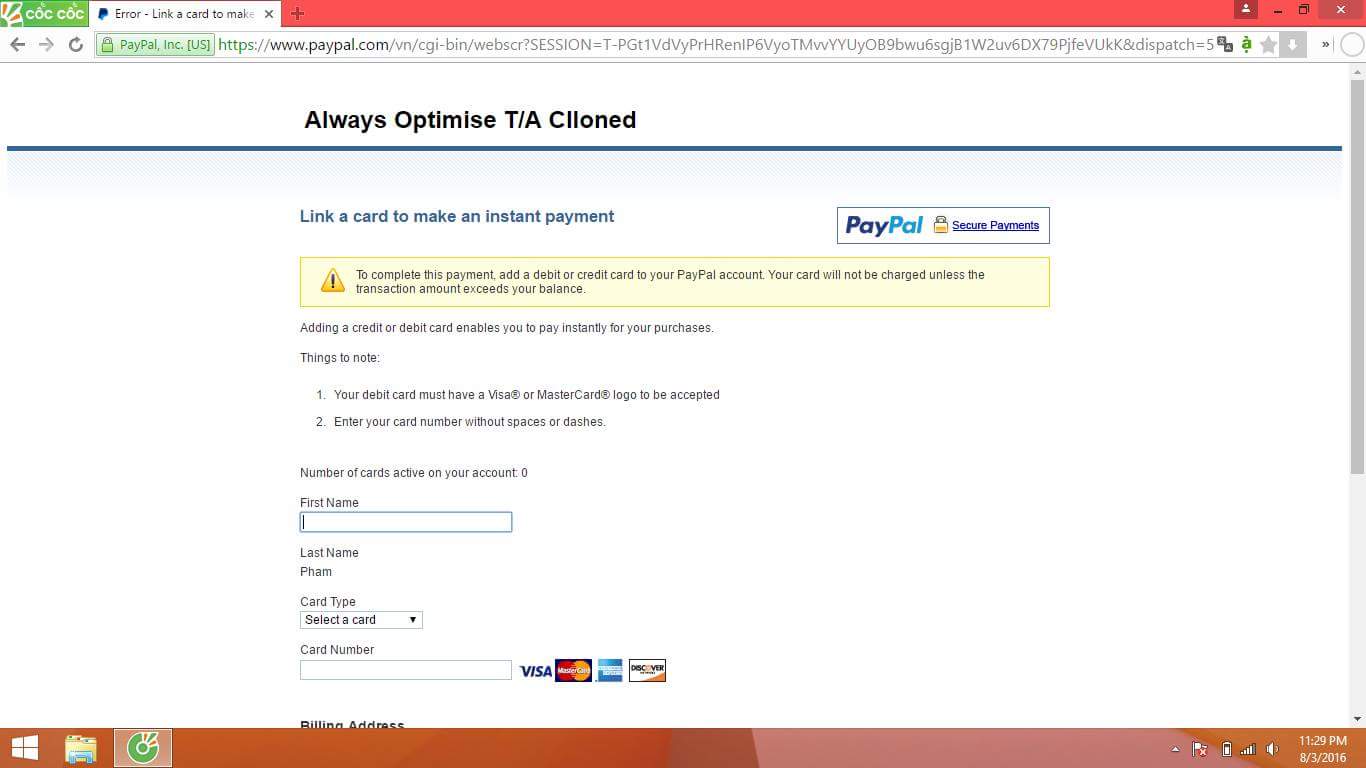Open the user profile button in the title bar

(x=1245, y=9)
